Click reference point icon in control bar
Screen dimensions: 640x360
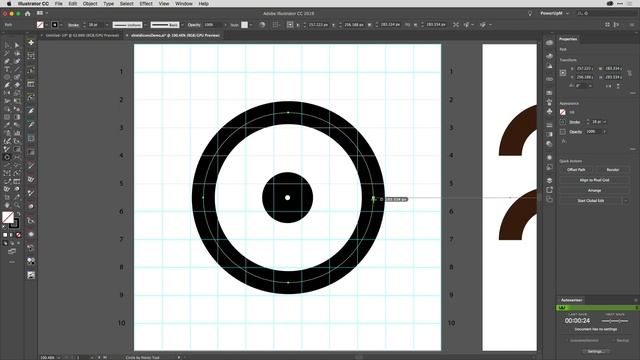coord(290,25)
